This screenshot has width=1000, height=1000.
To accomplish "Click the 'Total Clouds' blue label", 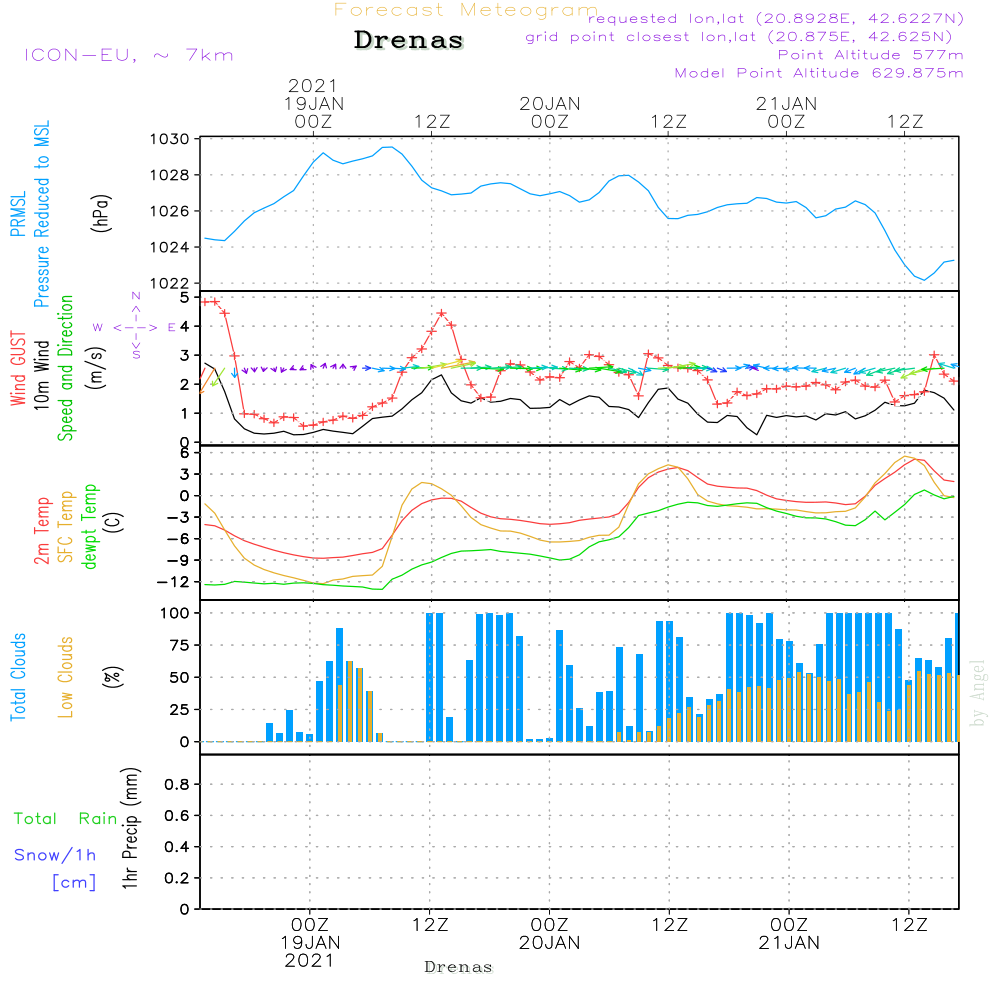I will (x=18, y=677).
